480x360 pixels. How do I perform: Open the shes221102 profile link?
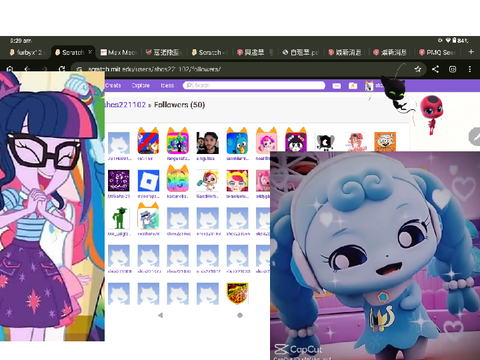click(125, 105)
